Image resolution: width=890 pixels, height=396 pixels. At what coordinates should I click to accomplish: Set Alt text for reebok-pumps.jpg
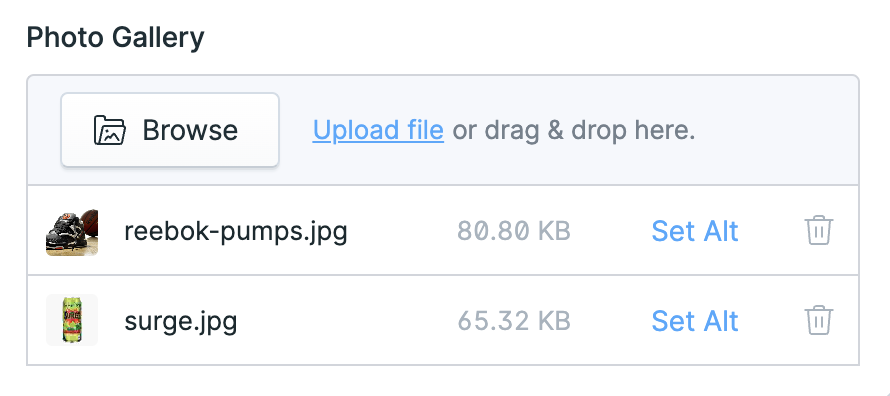(x=695, y=230)
